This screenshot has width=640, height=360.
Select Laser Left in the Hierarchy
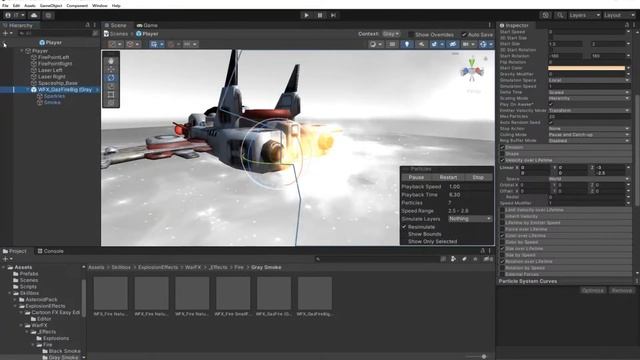coord(50,70)
